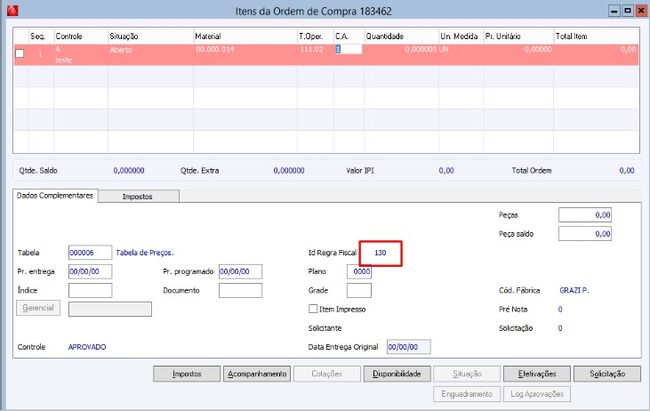Minimize the Itens da Ordem window

(x=614, y=11)
